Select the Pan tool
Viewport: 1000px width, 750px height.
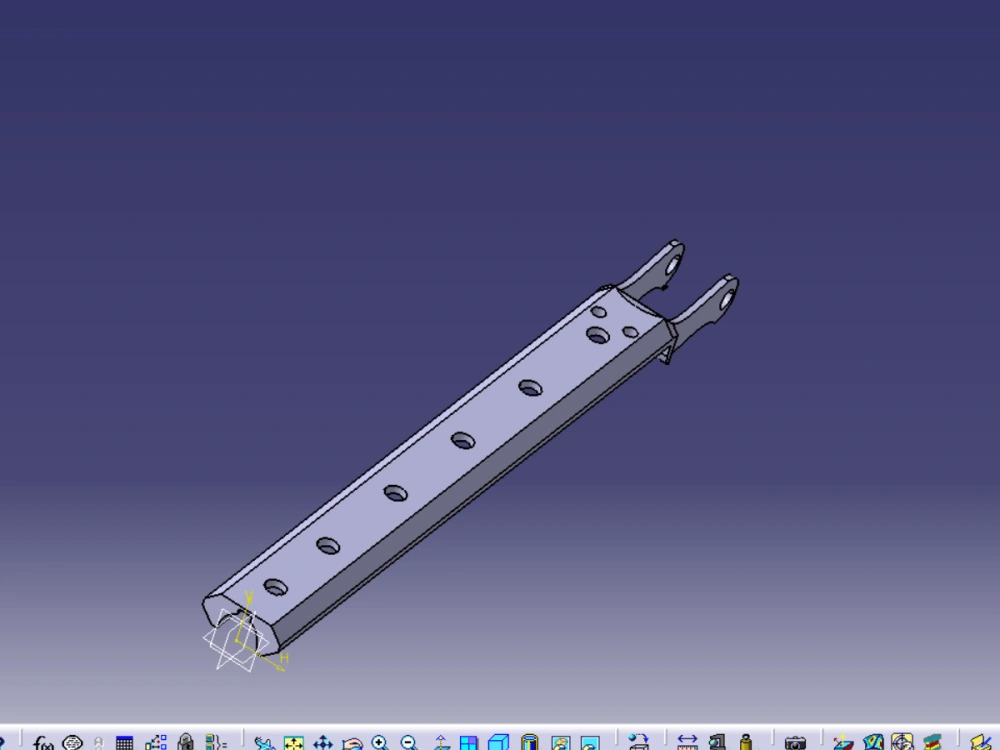point(323,743)
